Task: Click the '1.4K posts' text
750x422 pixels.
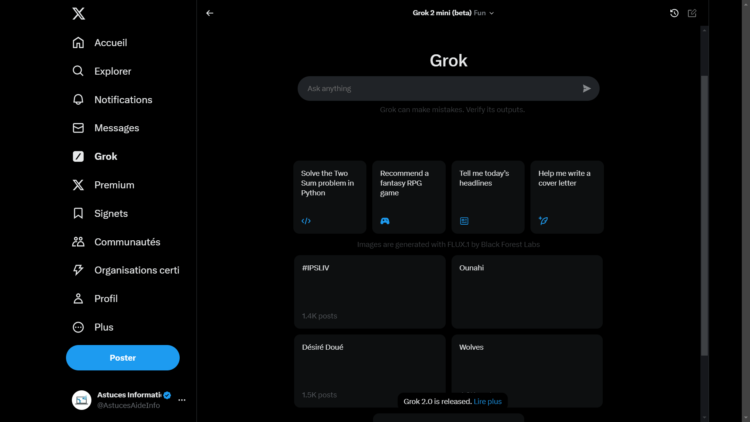Action: [x=320, y=316]
